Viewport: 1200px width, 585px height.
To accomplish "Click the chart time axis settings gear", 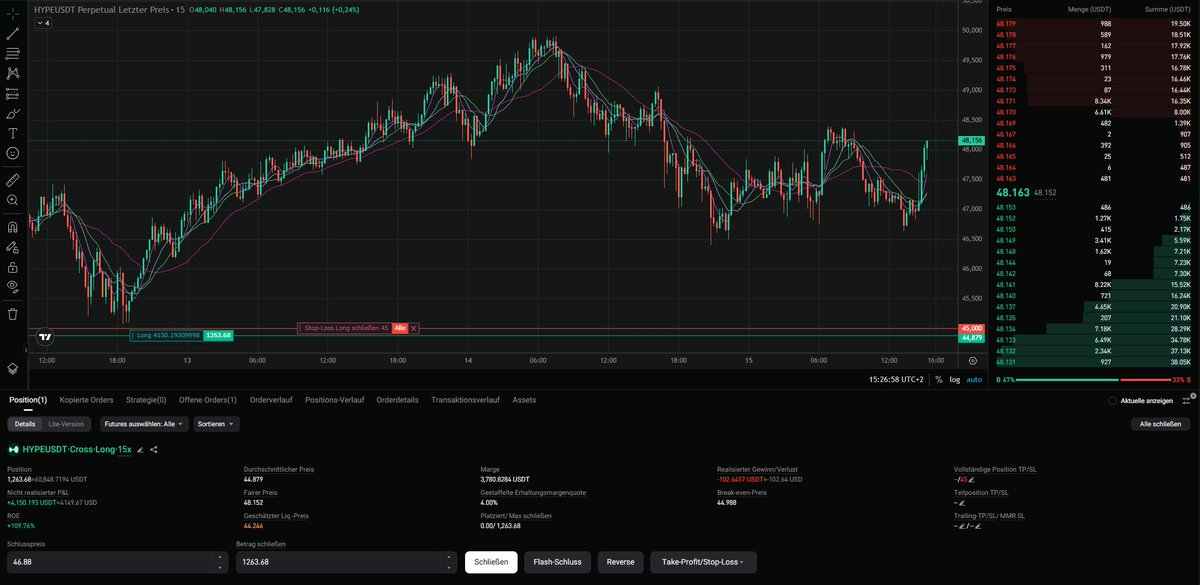I will (x=973, y=361).
